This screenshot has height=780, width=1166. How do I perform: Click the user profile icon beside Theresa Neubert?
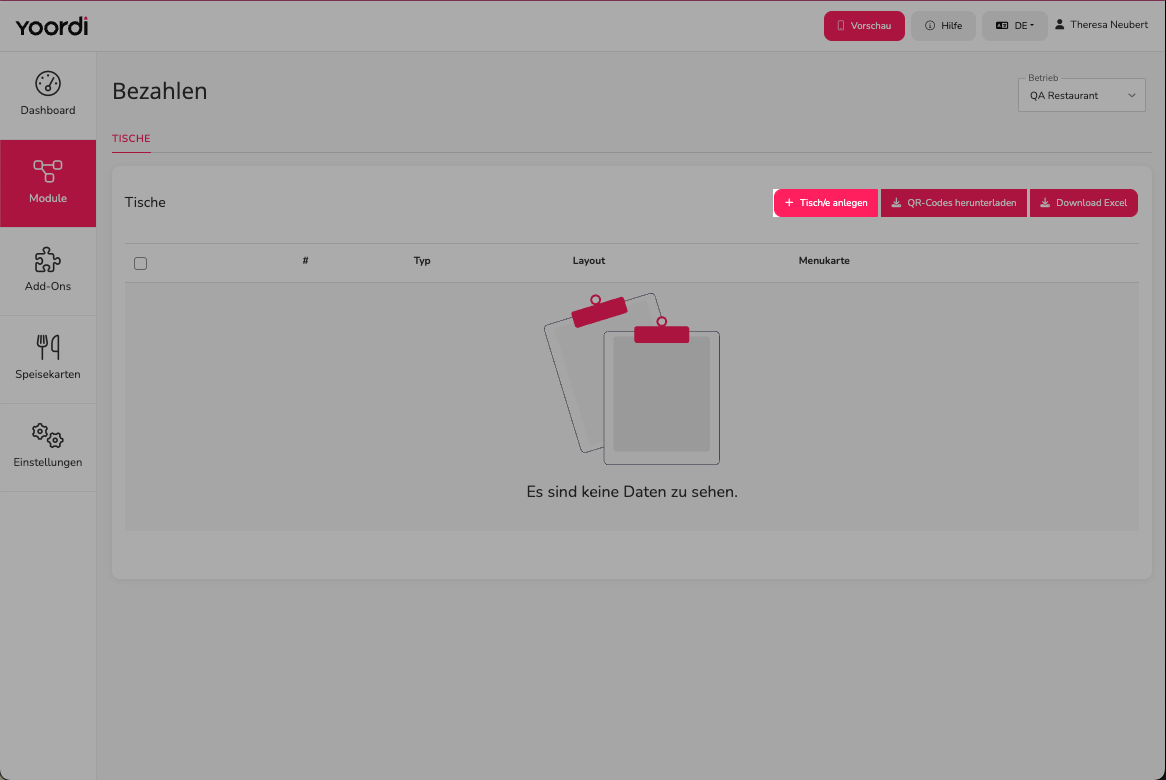(x=1060, y=25)
